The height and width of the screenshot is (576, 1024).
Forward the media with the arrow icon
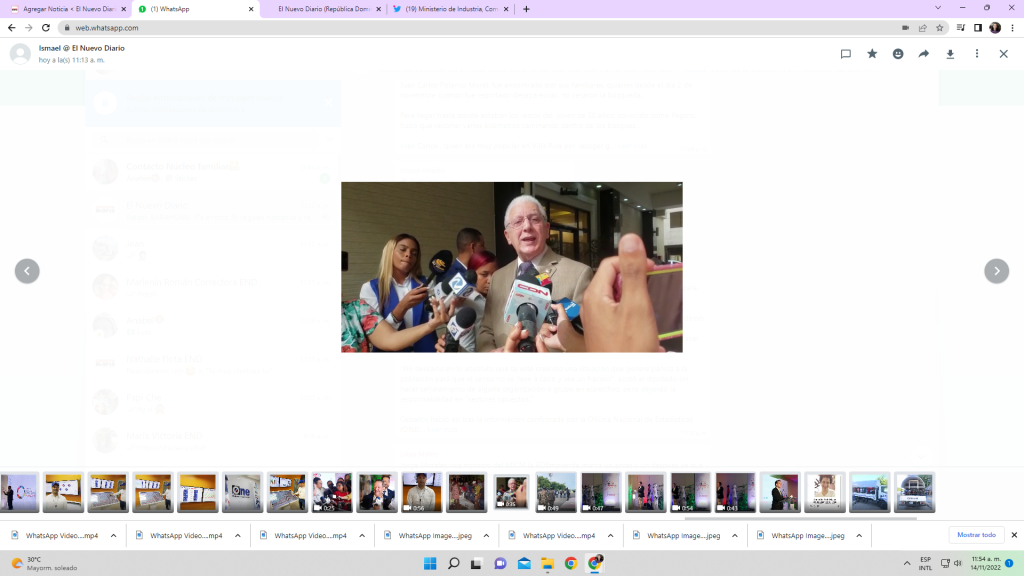(924, 54)
